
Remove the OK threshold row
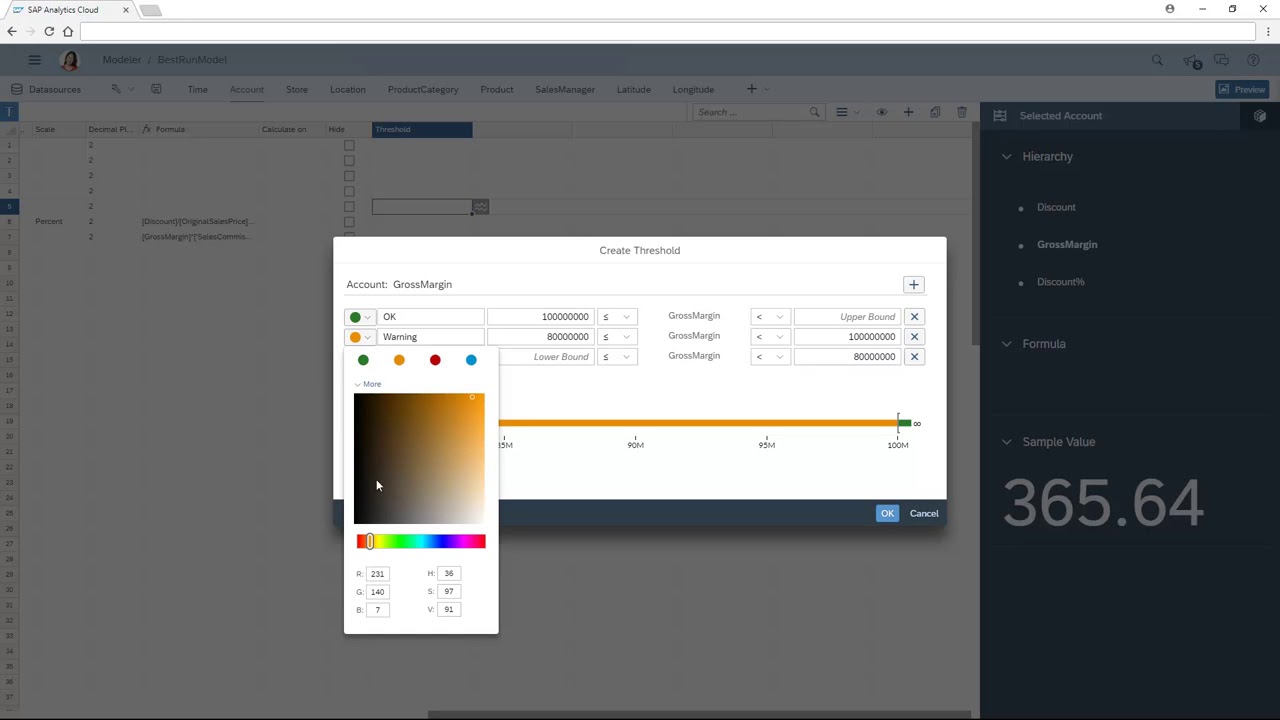tap(914, 317)
